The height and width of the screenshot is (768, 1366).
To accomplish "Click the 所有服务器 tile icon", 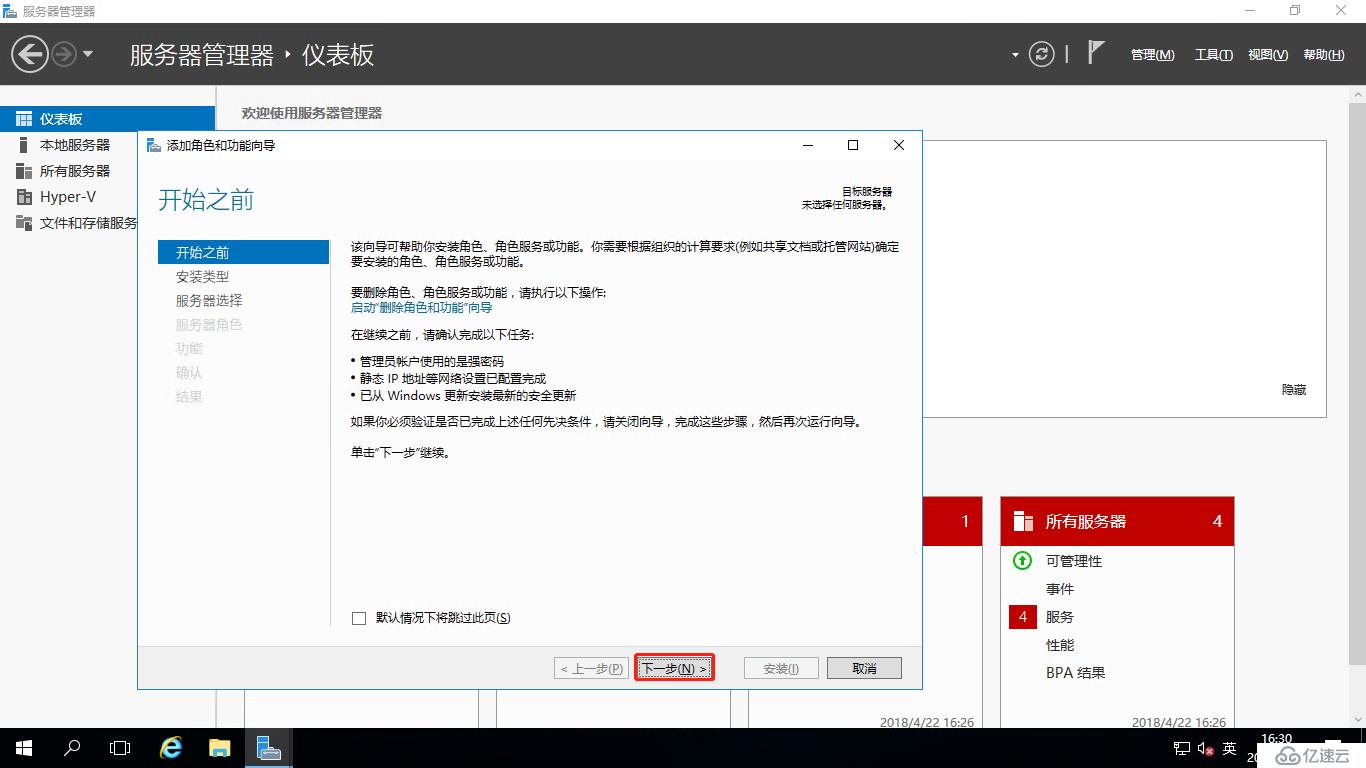I will [x=1023, y=521].
